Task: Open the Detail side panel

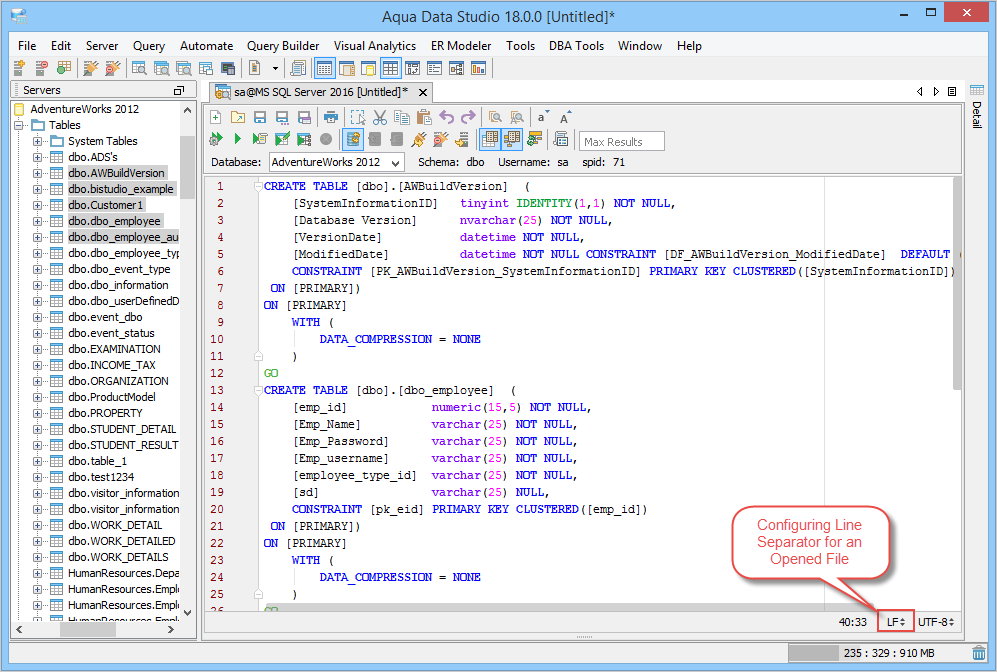Action: tap(977, 115)
